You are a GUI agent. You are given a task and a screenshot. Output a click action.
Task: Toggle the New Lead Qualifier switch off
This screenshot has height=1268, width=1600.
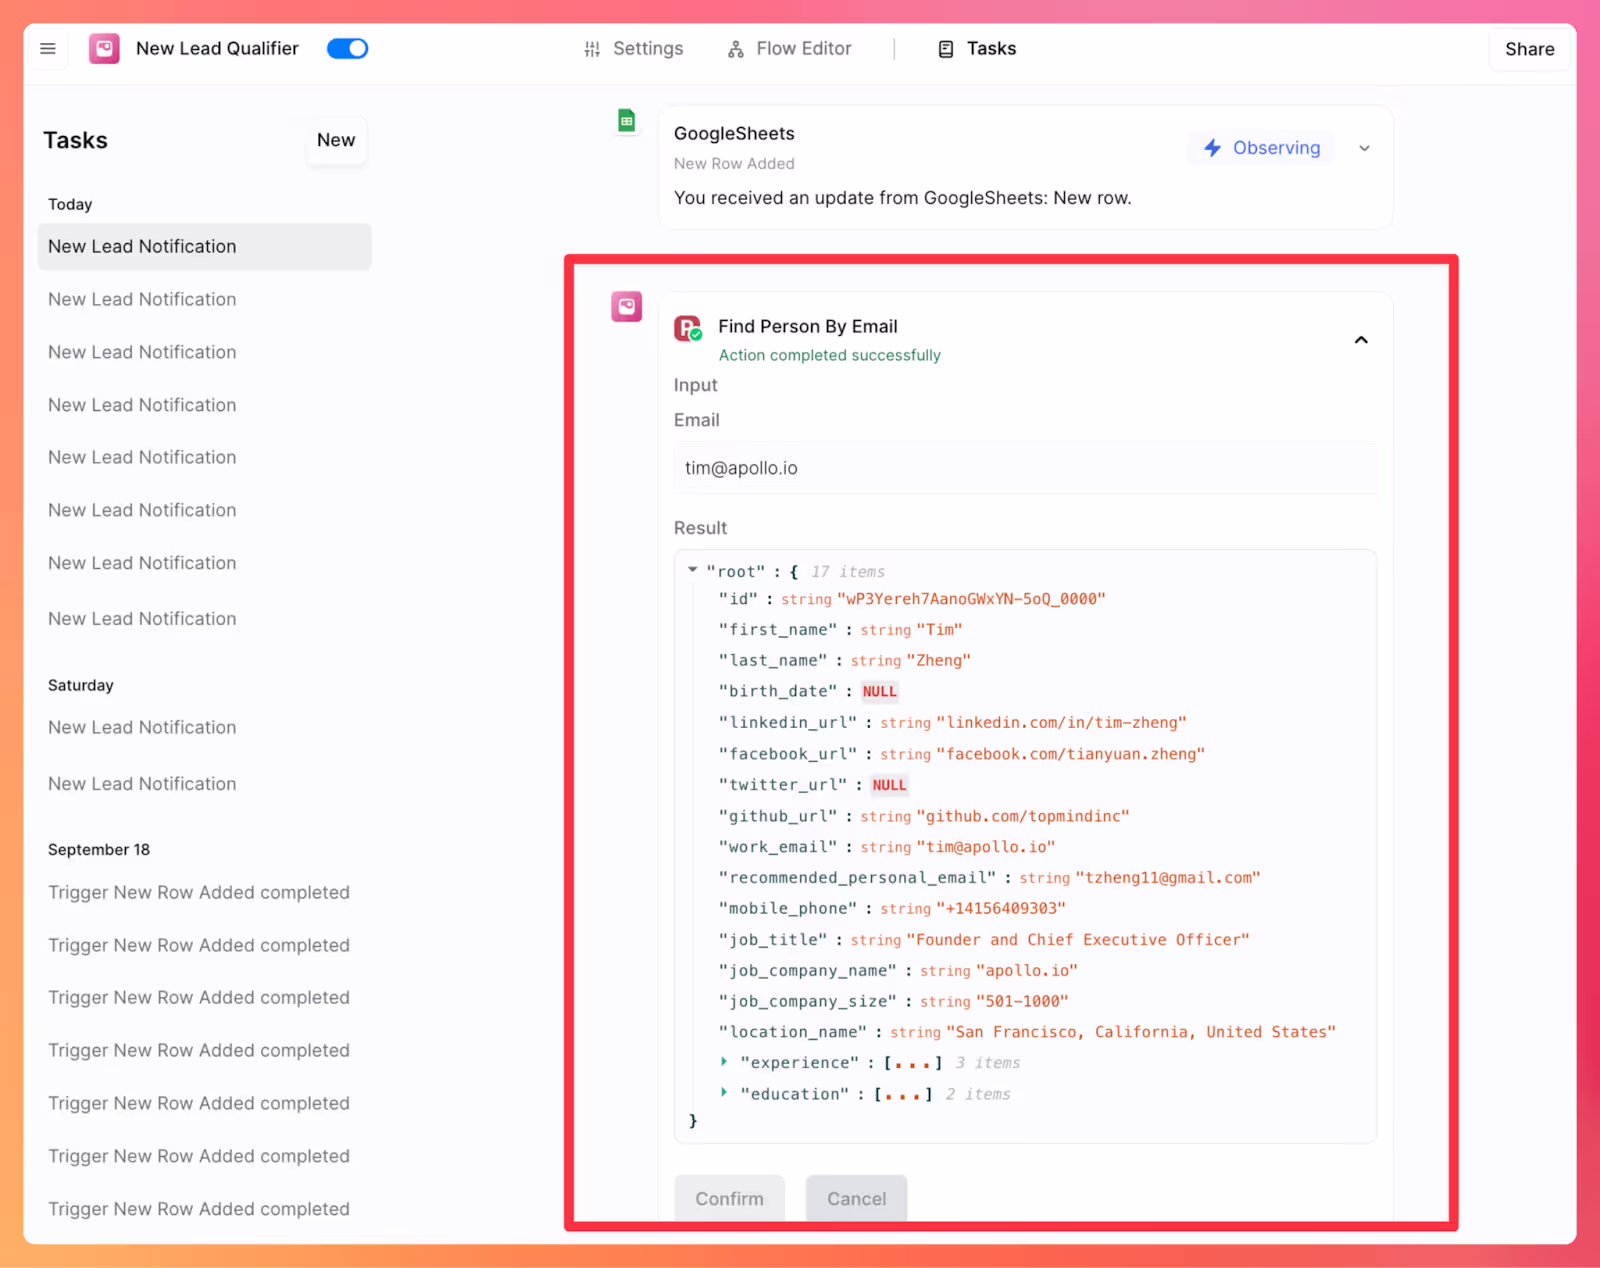347,48
